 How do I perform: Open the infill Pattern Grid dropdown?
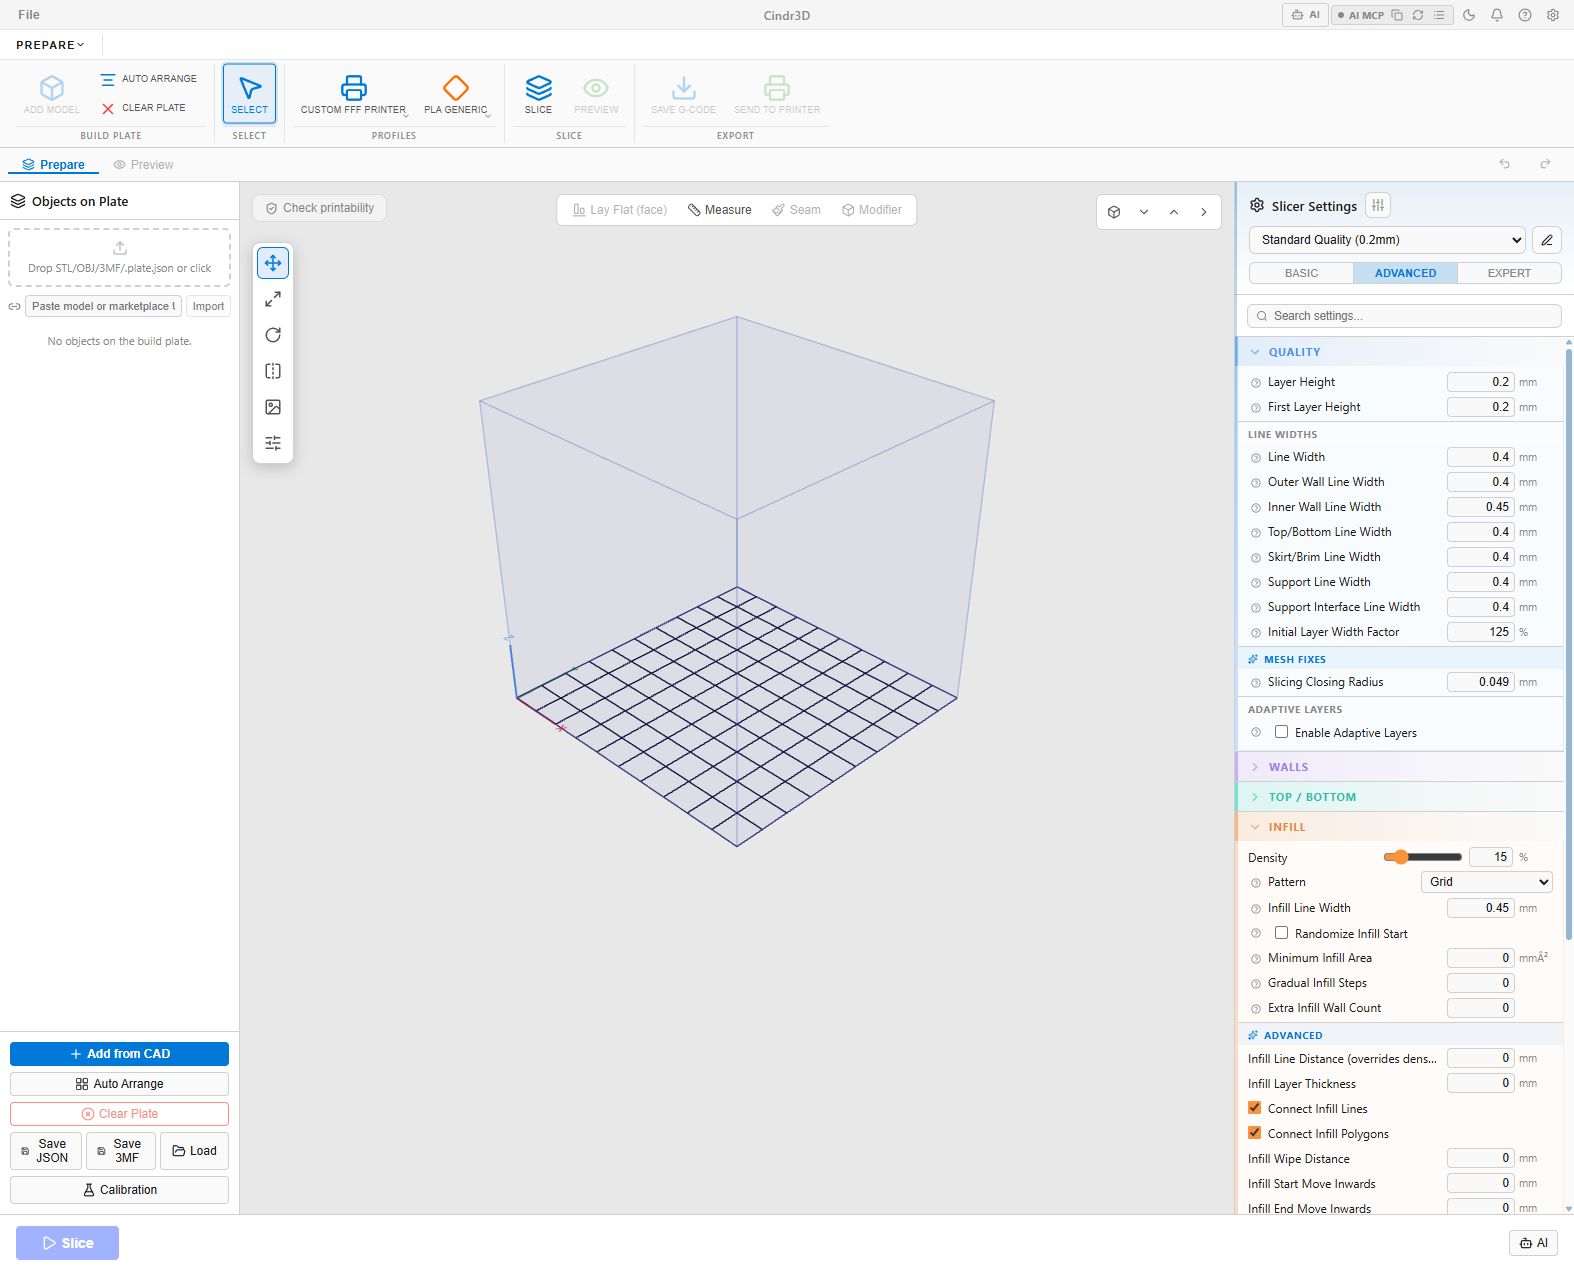[1487, 882]
